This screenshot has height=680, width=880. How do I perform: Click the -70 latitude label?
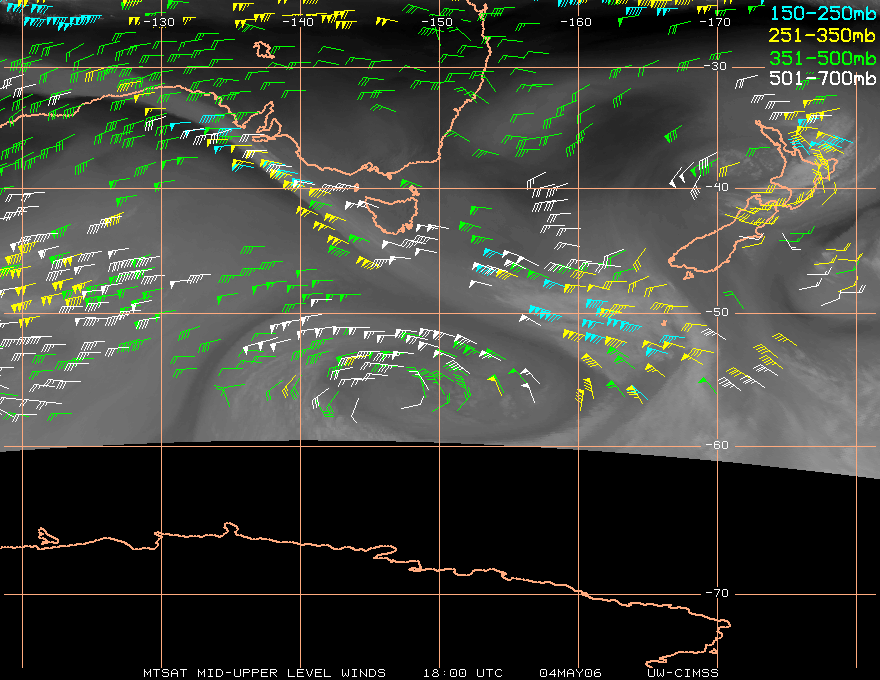click(717, 594)
